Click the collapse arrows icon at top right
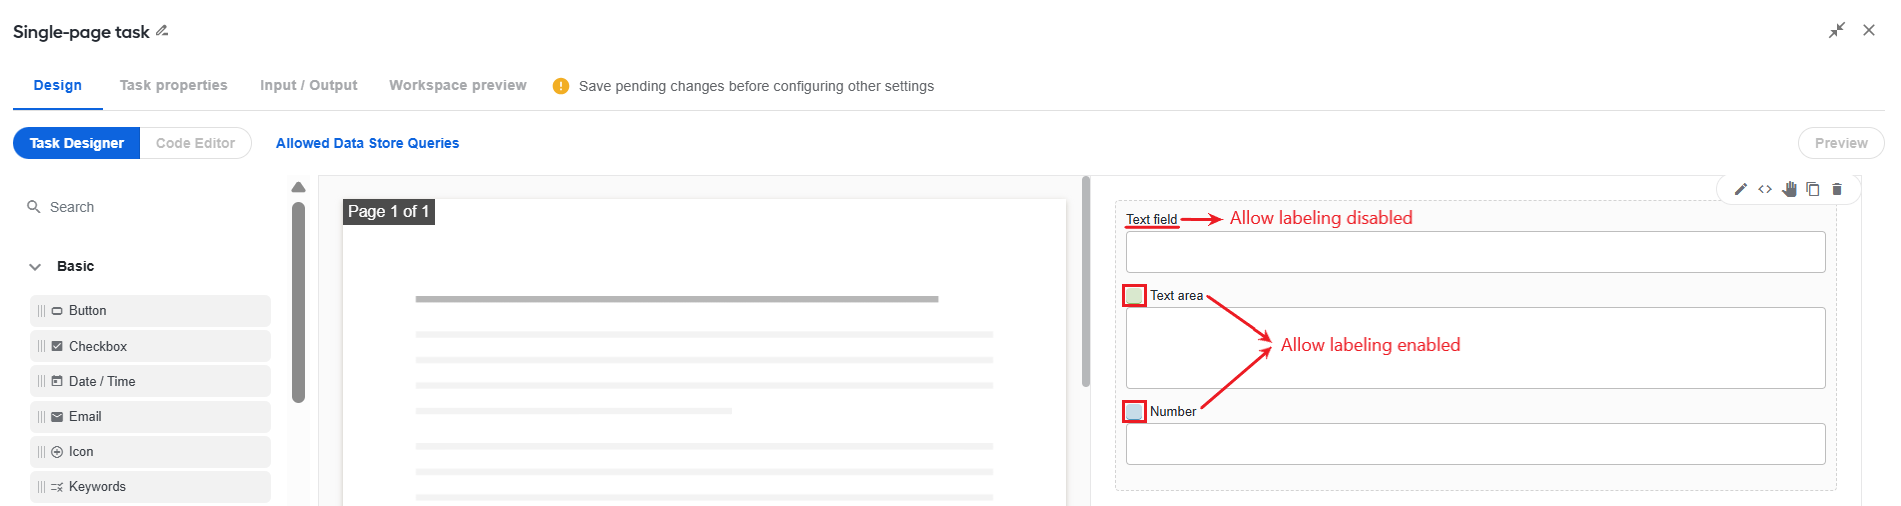Image resolution: width=1901 pixels, height=506 pixels. 1837,30
